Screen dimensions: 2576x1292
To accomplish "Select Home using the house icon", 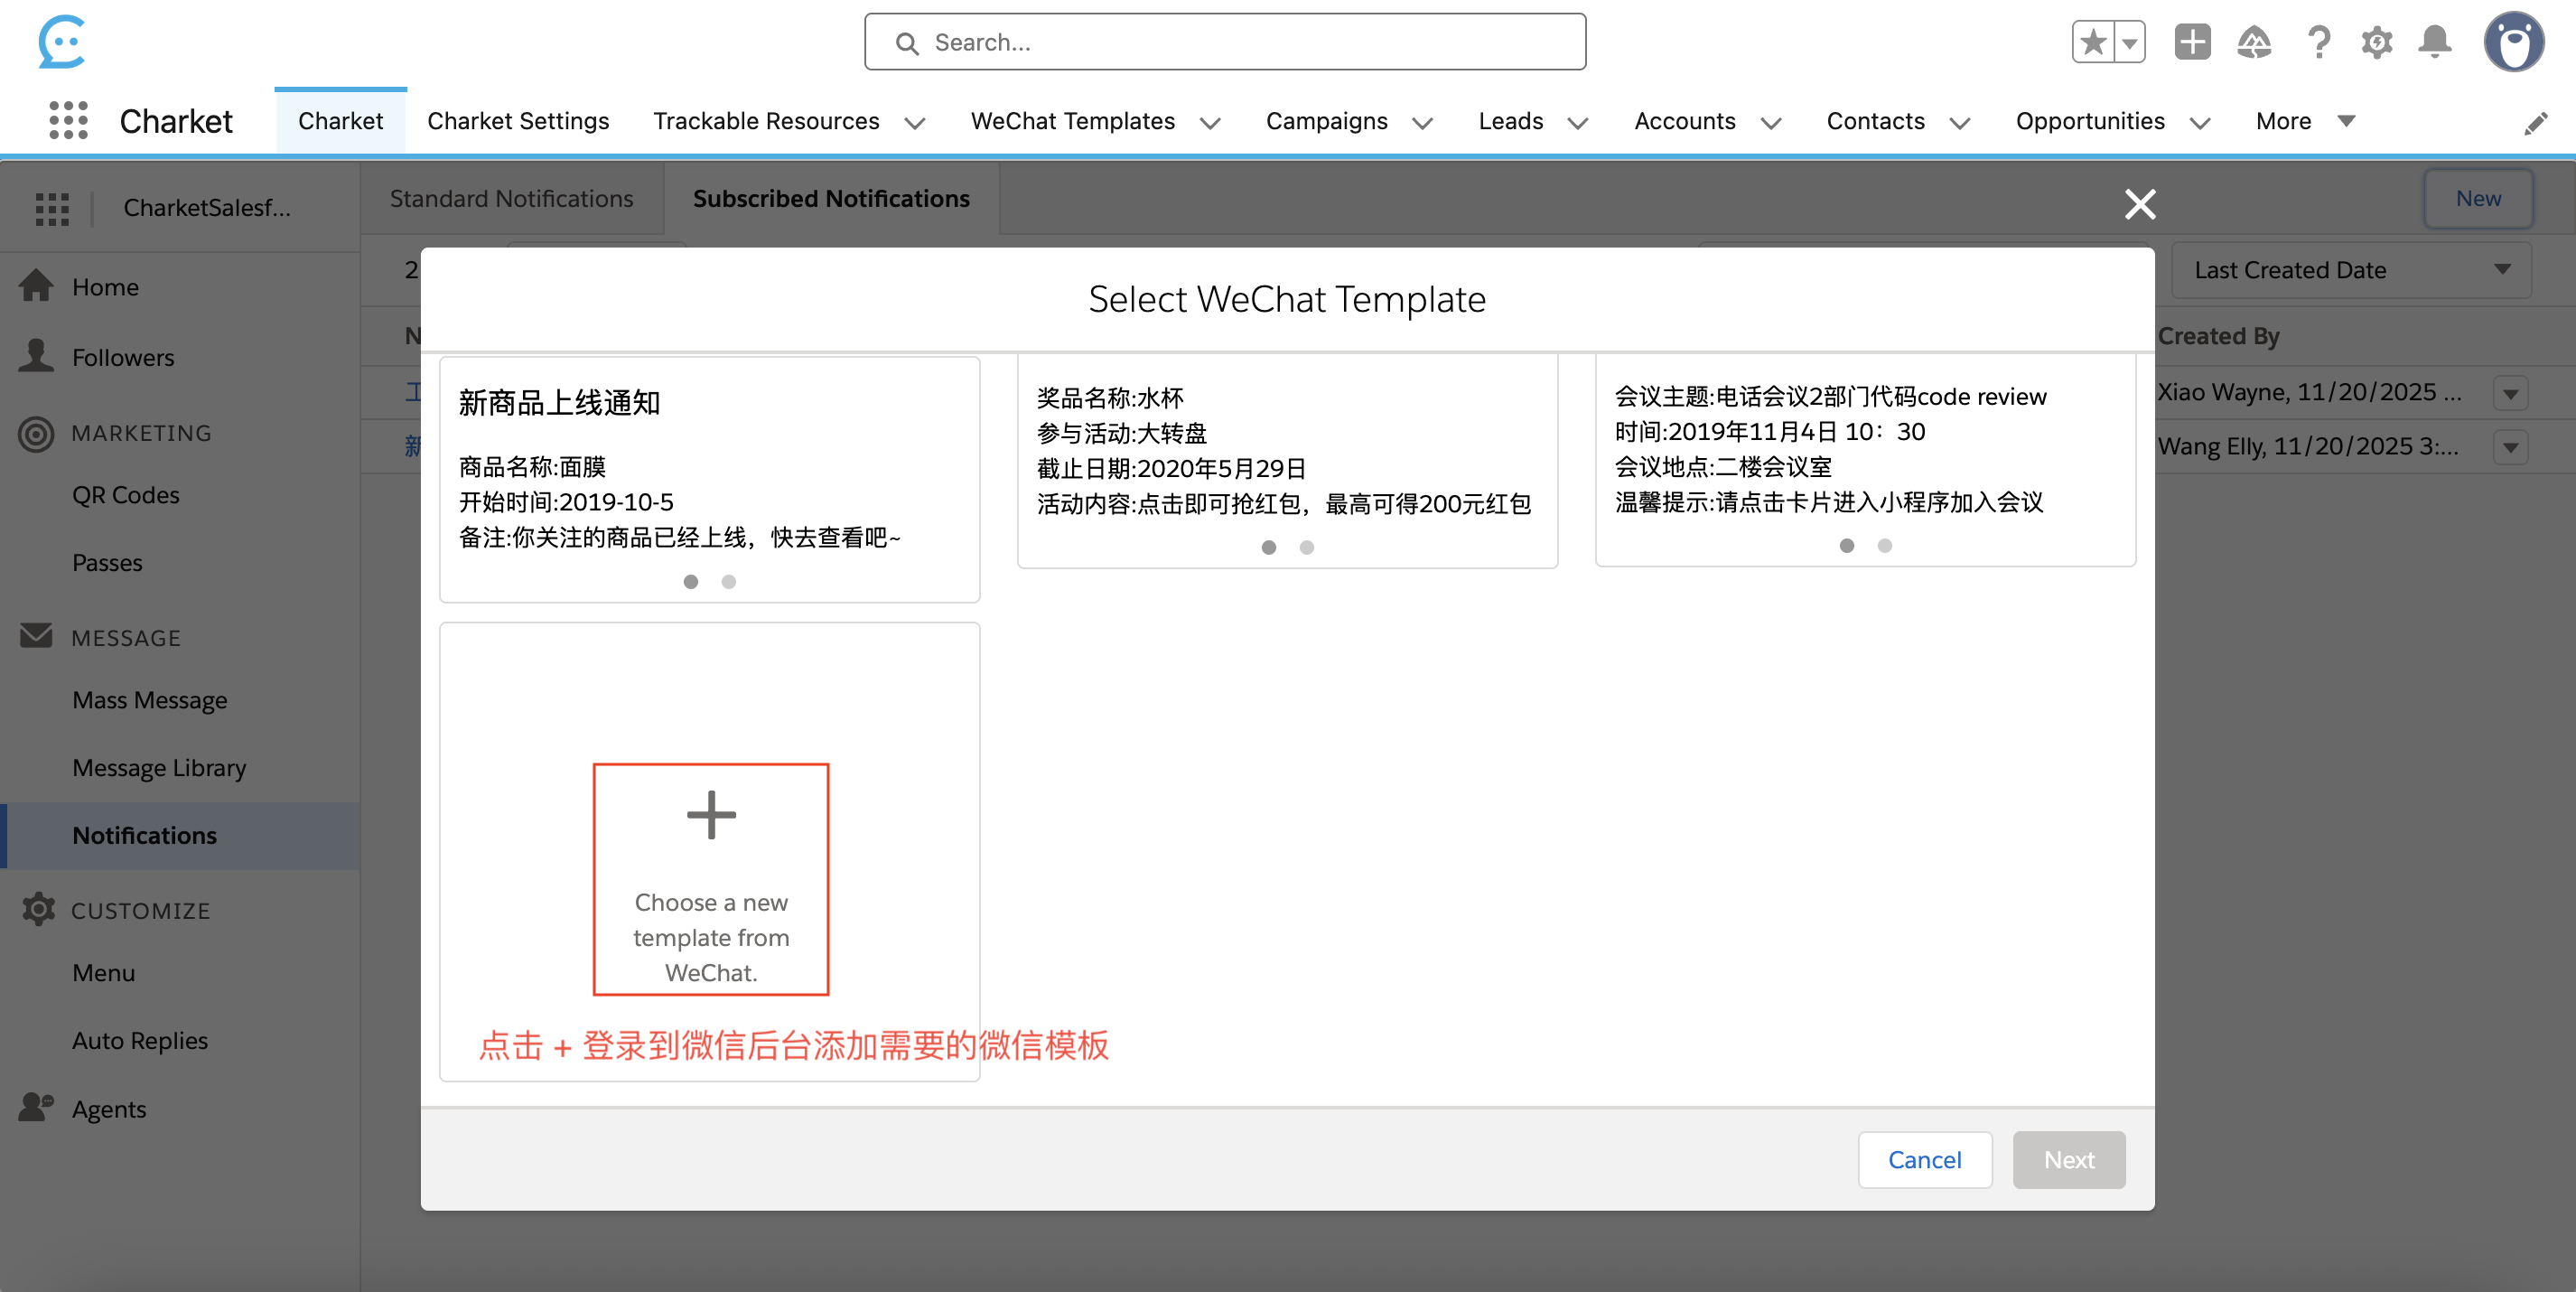I will 36,286.
